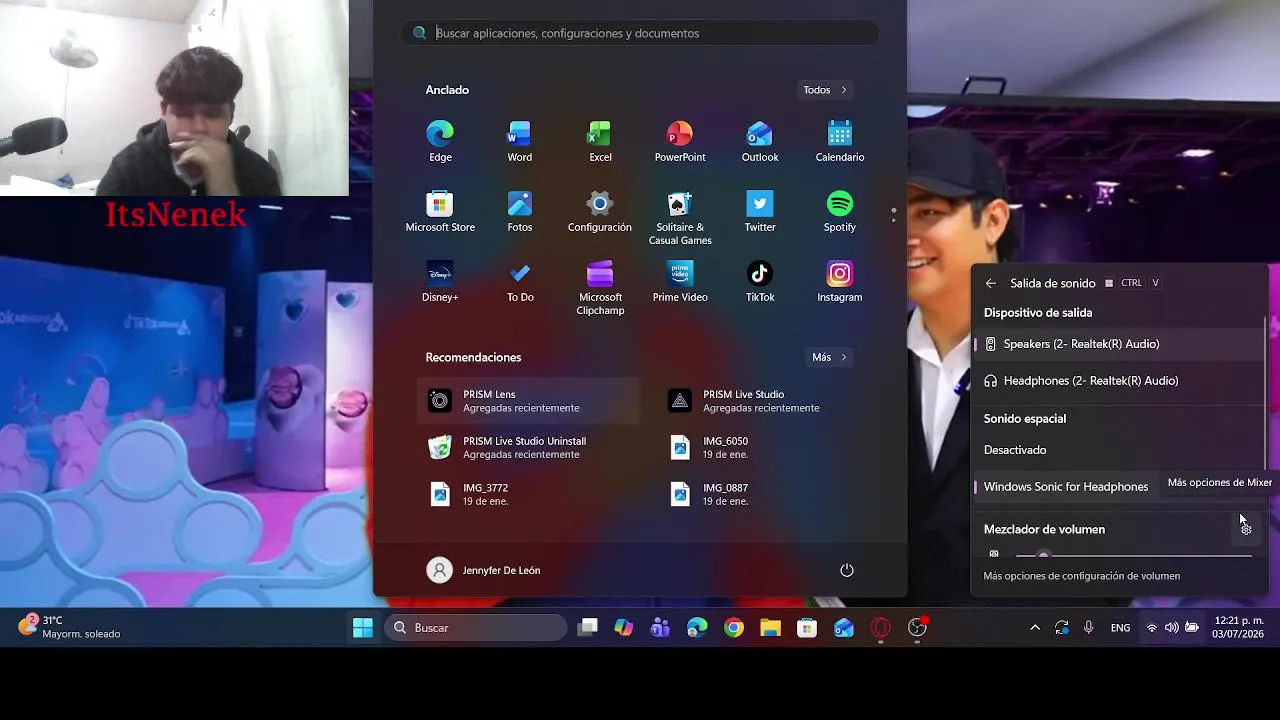Click the microphone icon in system tray

click(x=1089, y=628)
